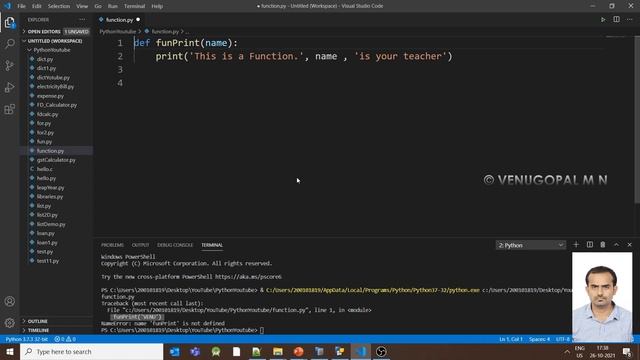
Task: Expand the Timeline section
Action: (56, 330)
